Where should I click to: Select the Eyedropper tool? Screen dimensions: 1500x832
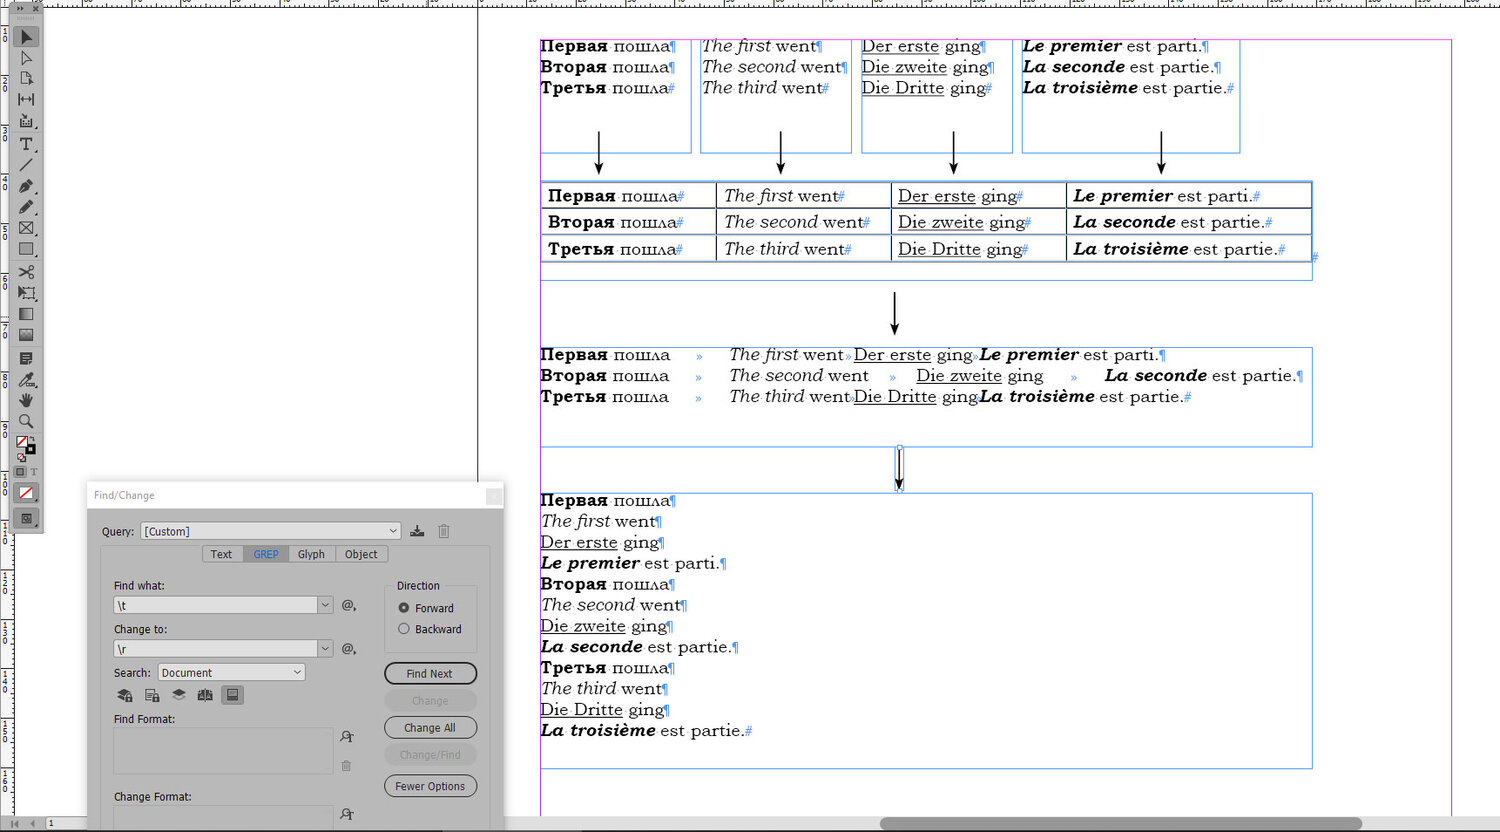tap(27, 379)
